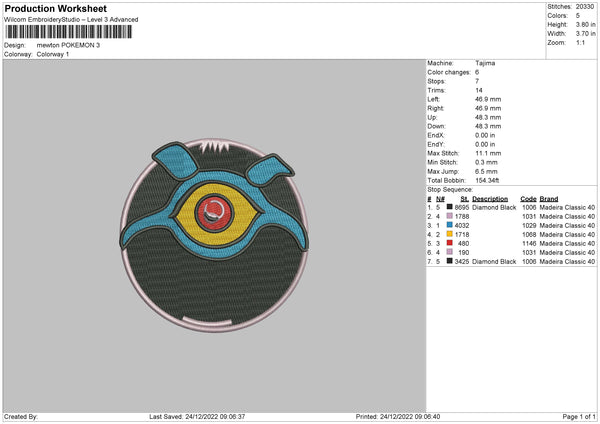Click the embroidered eye design preview
Image resolution: width=600 pixels, height=424 pixels.
[x=214, y=235]
